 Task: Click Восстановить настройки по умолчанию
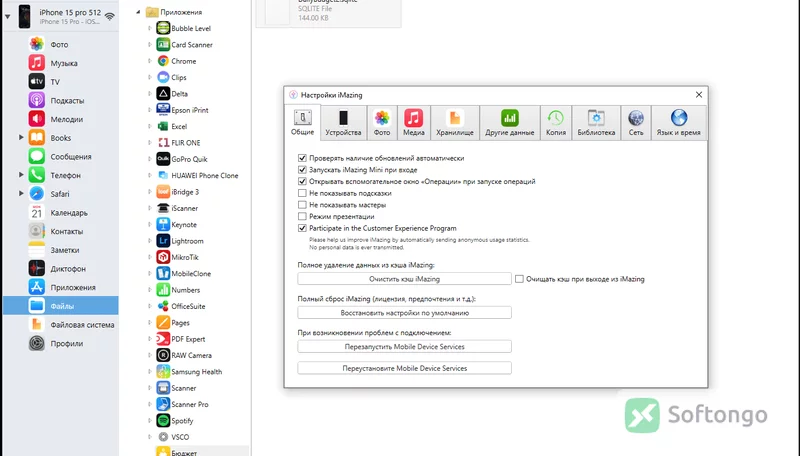point(405,313)
